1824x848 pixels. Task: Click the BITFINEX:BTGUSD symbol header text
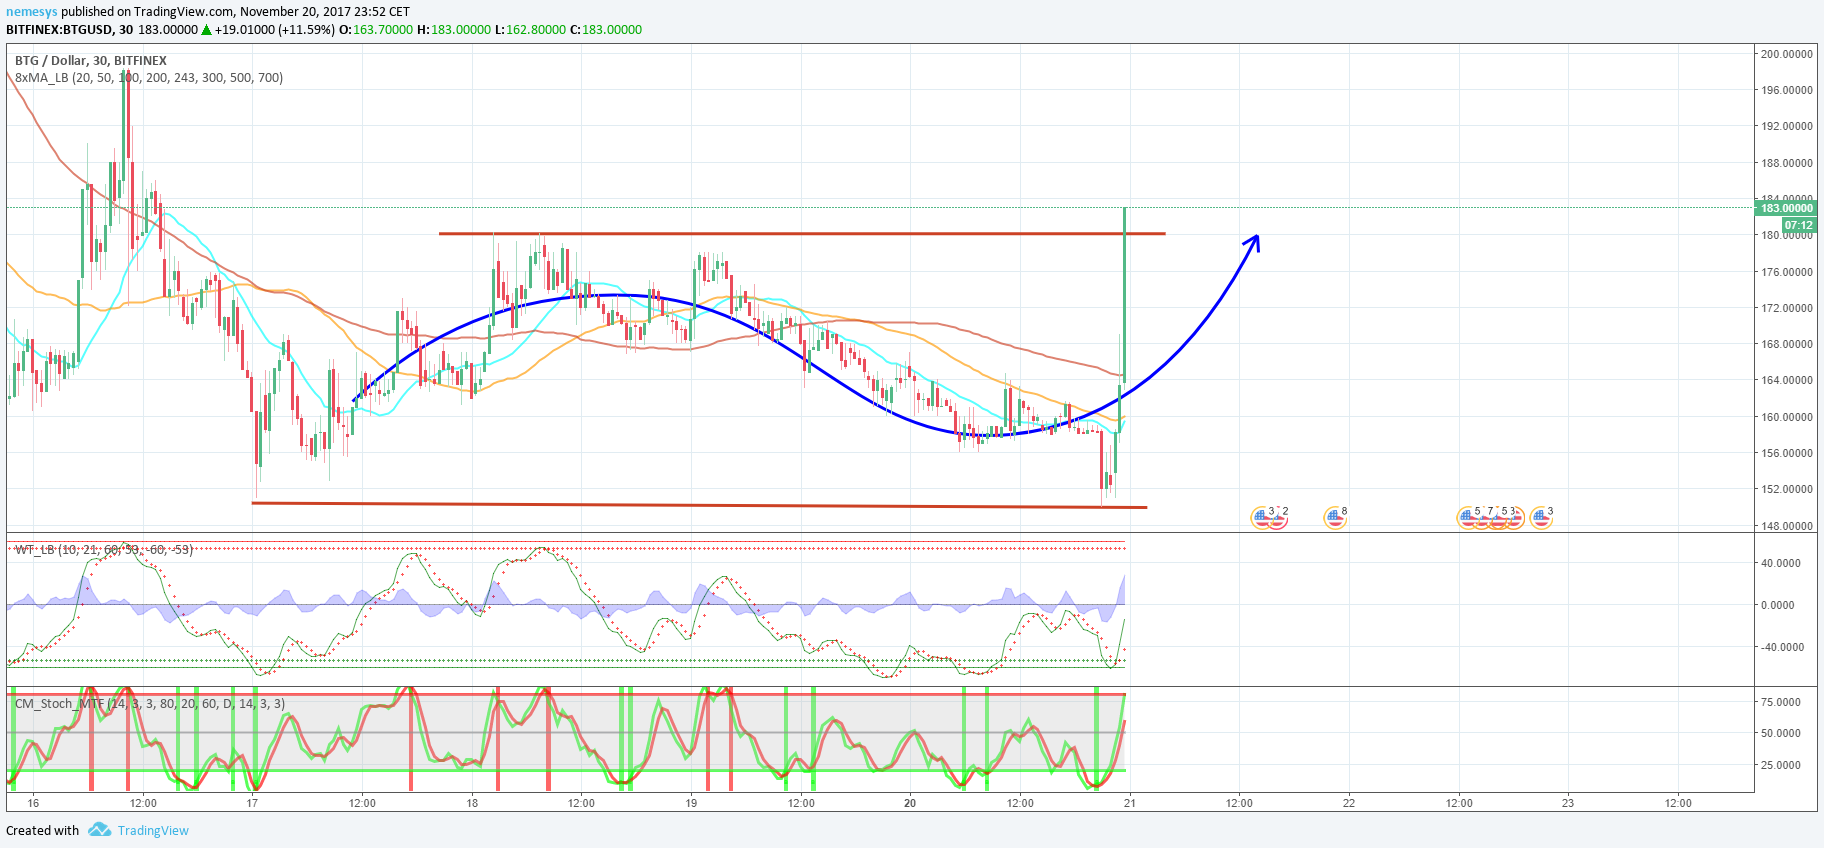click(59, 29)
